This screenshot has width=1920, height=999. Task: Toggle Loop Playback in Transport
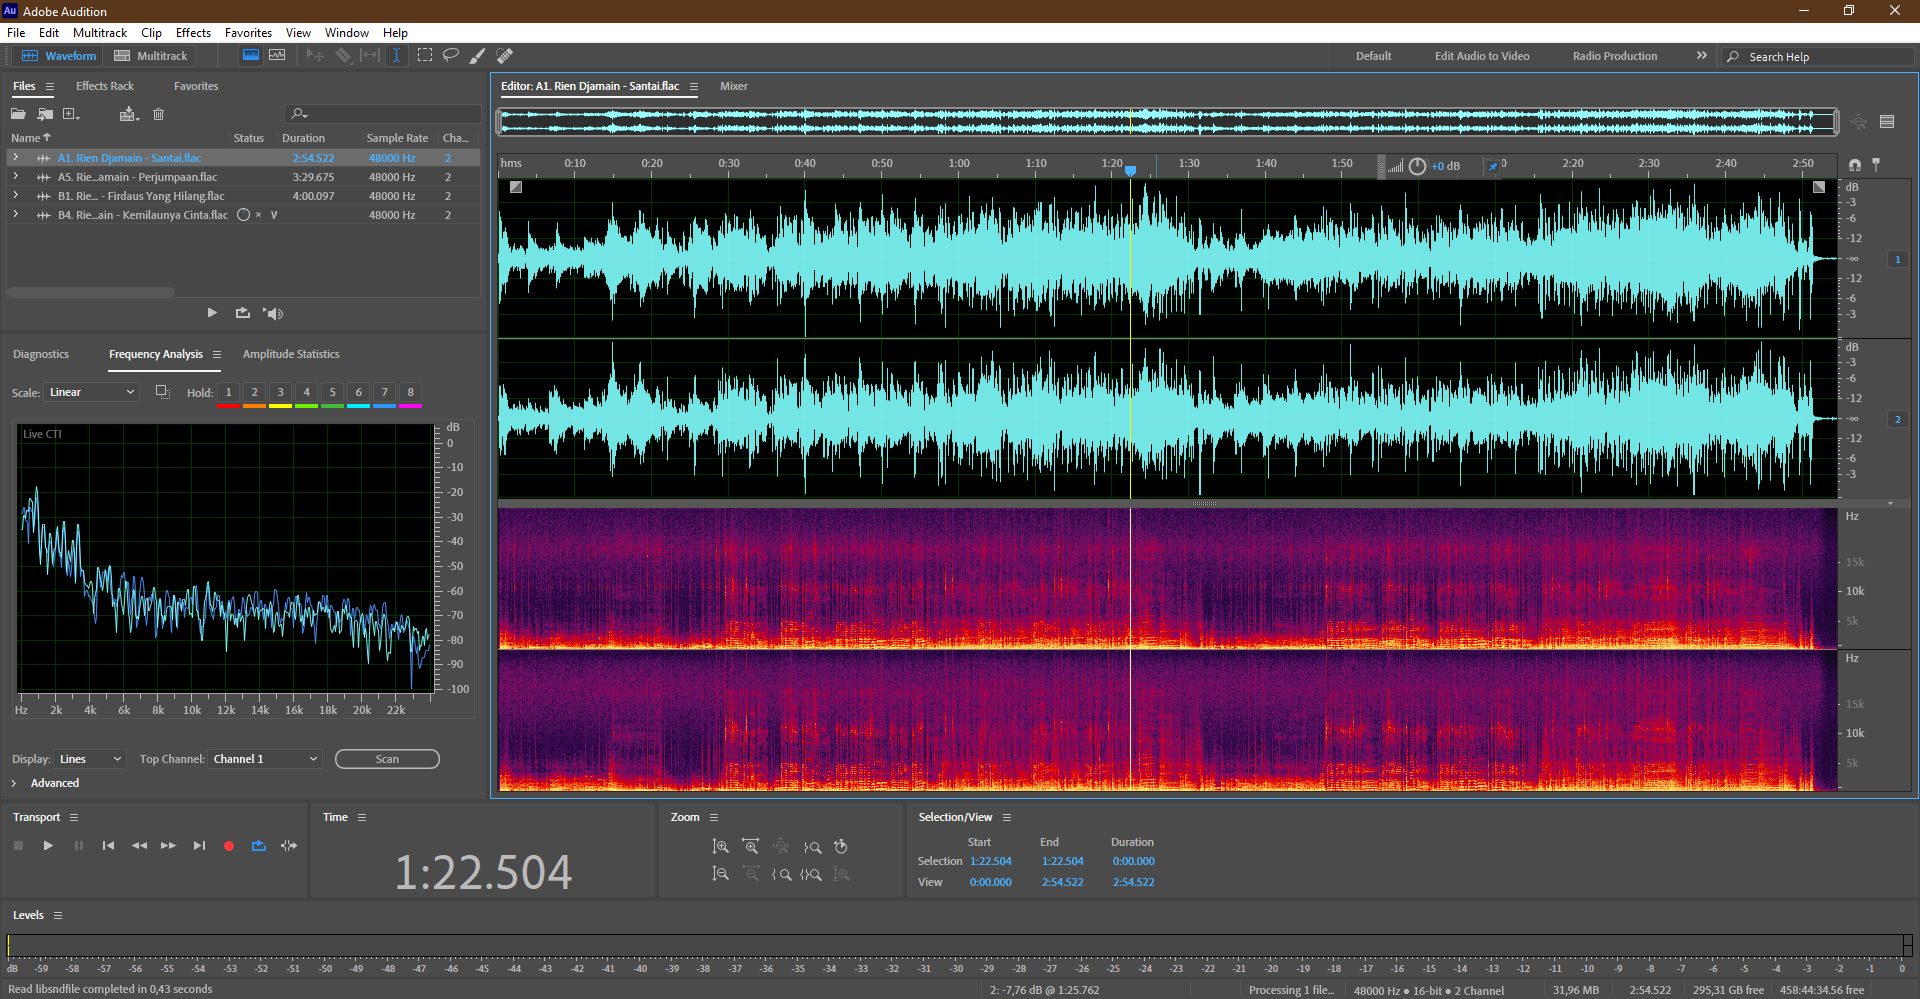click(x=259, y=846)
